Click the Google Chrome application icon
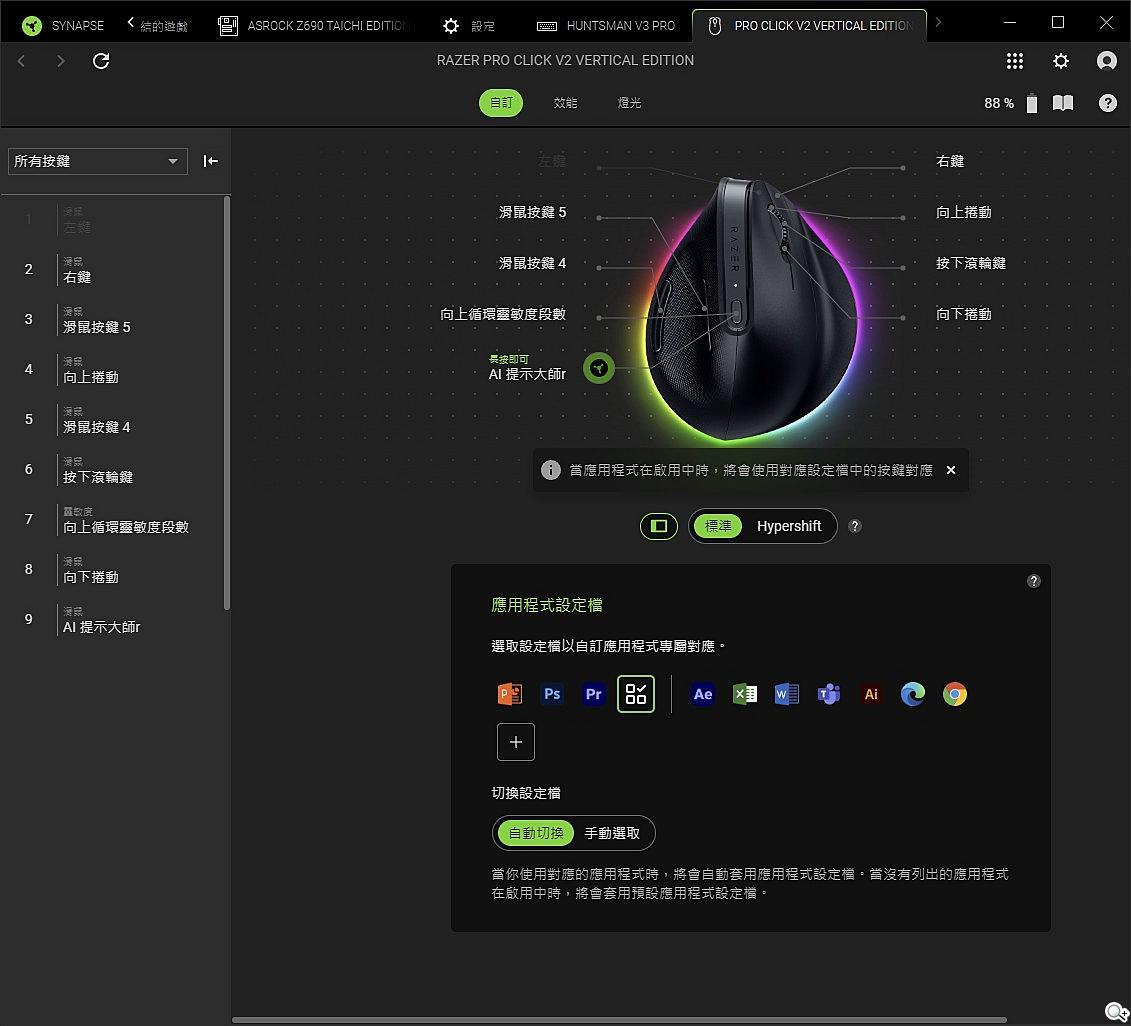This screenshot has width=1131, height=1026. pyautogui.click(x=955, y=694)
